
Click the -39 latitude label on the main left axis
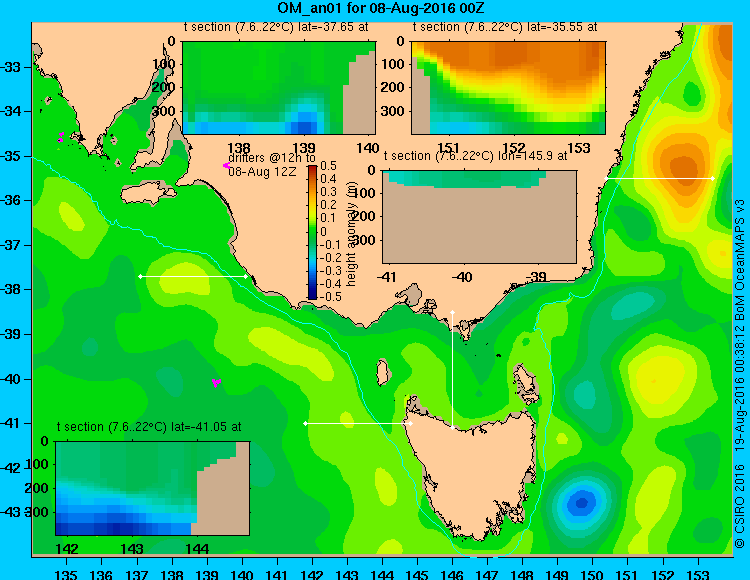(11, 334)
